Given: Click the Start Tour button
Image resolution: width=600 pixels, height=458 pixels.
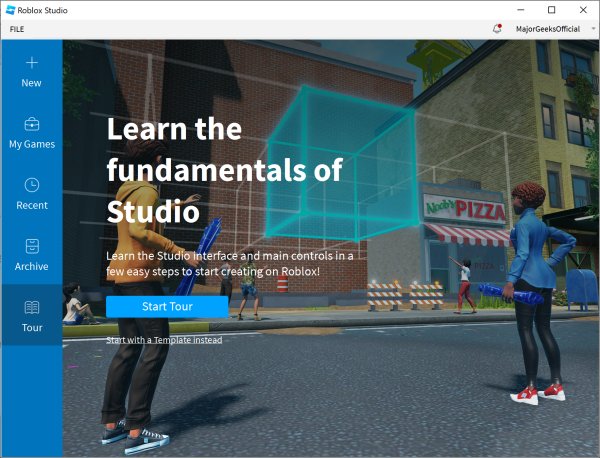Looking at the screenshot, I should [167, 306].
